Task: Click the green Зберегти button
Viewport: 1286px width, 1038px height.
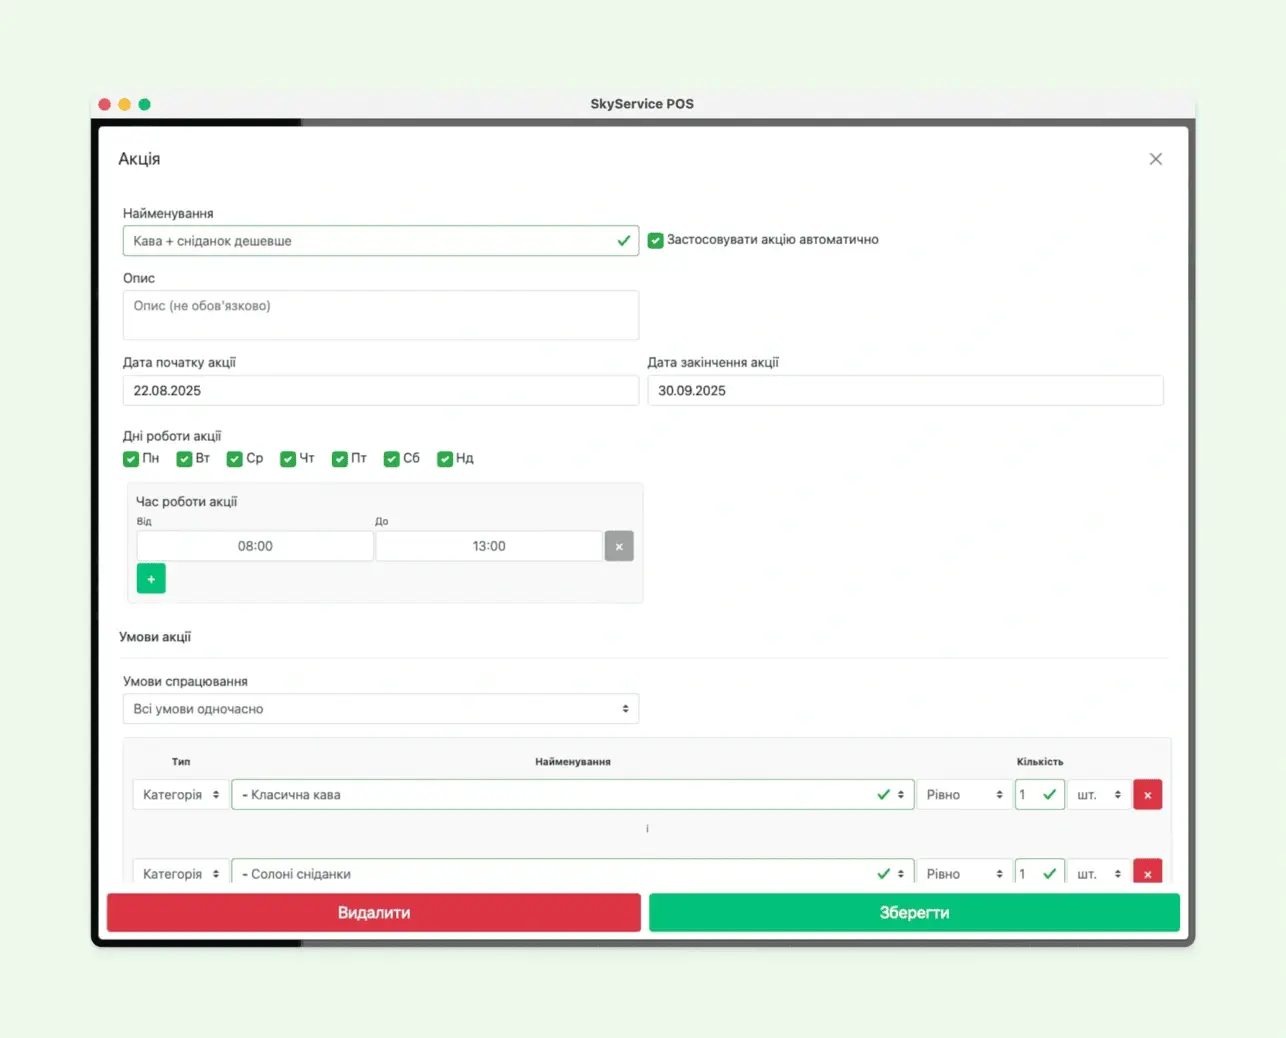Action: 914,913
